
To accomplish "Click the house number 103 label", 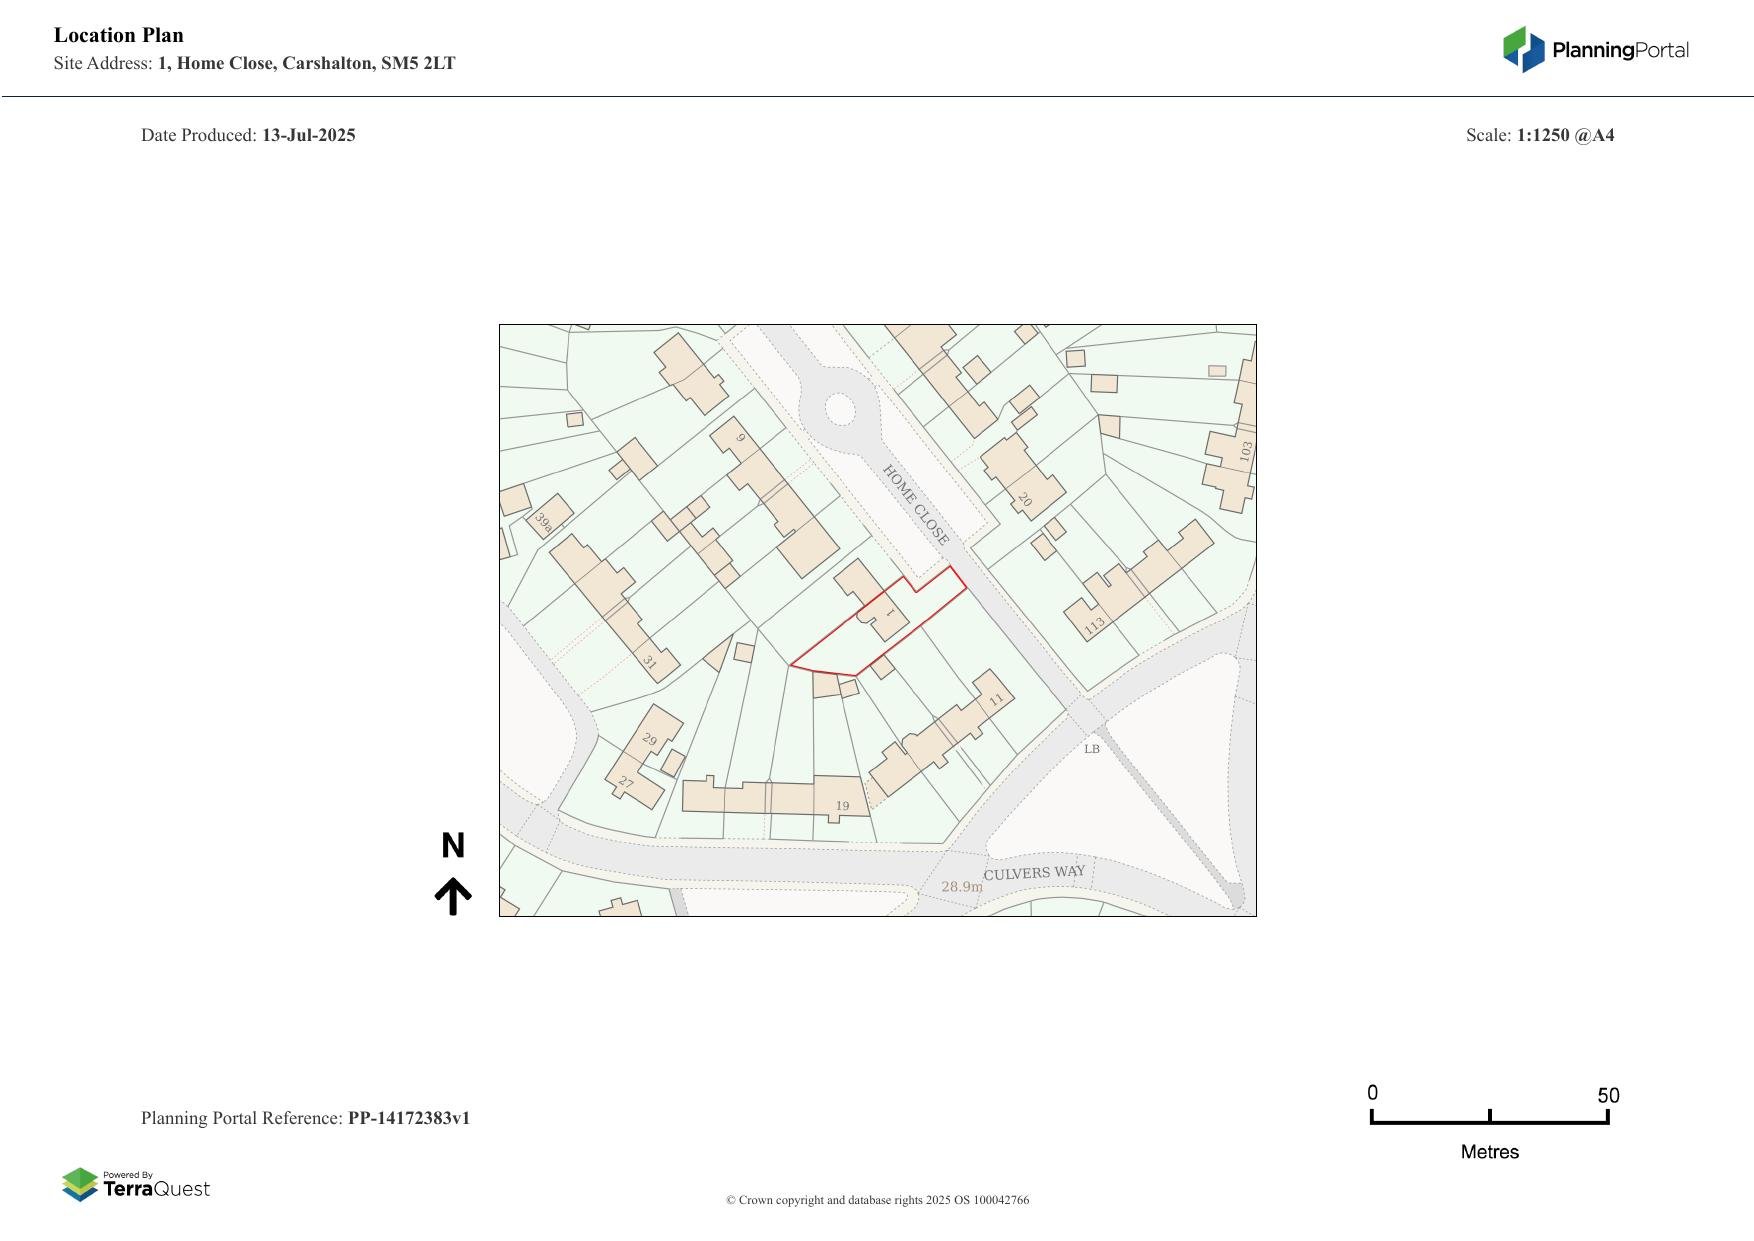I will (x=1245, y=451).
